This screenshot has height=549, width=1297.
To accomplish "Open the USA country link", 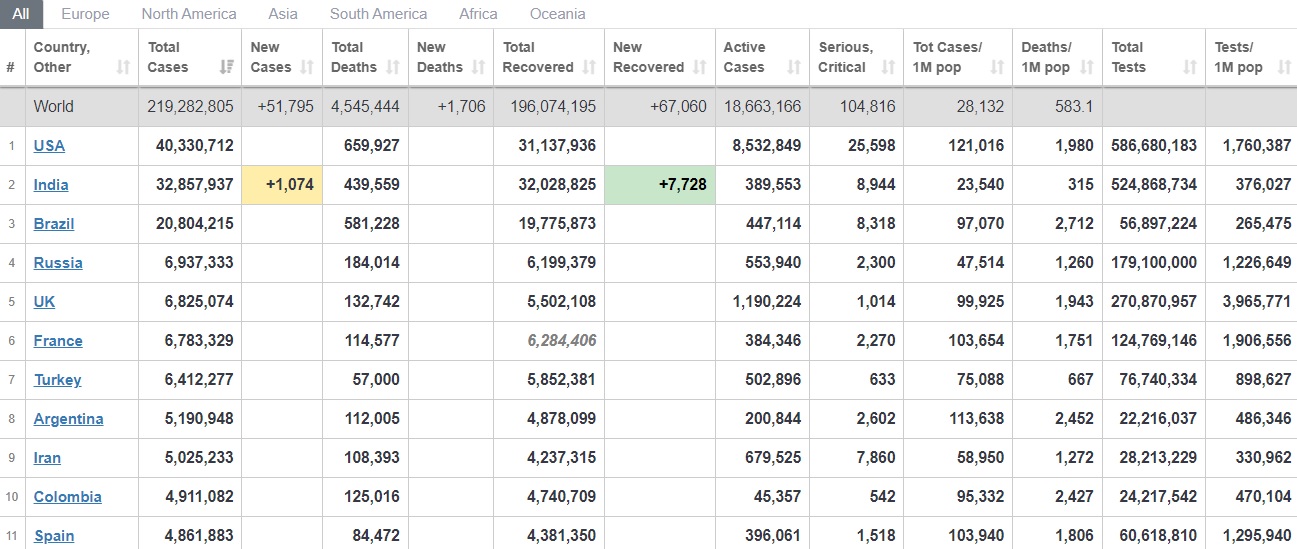I will tap(49, 146).
